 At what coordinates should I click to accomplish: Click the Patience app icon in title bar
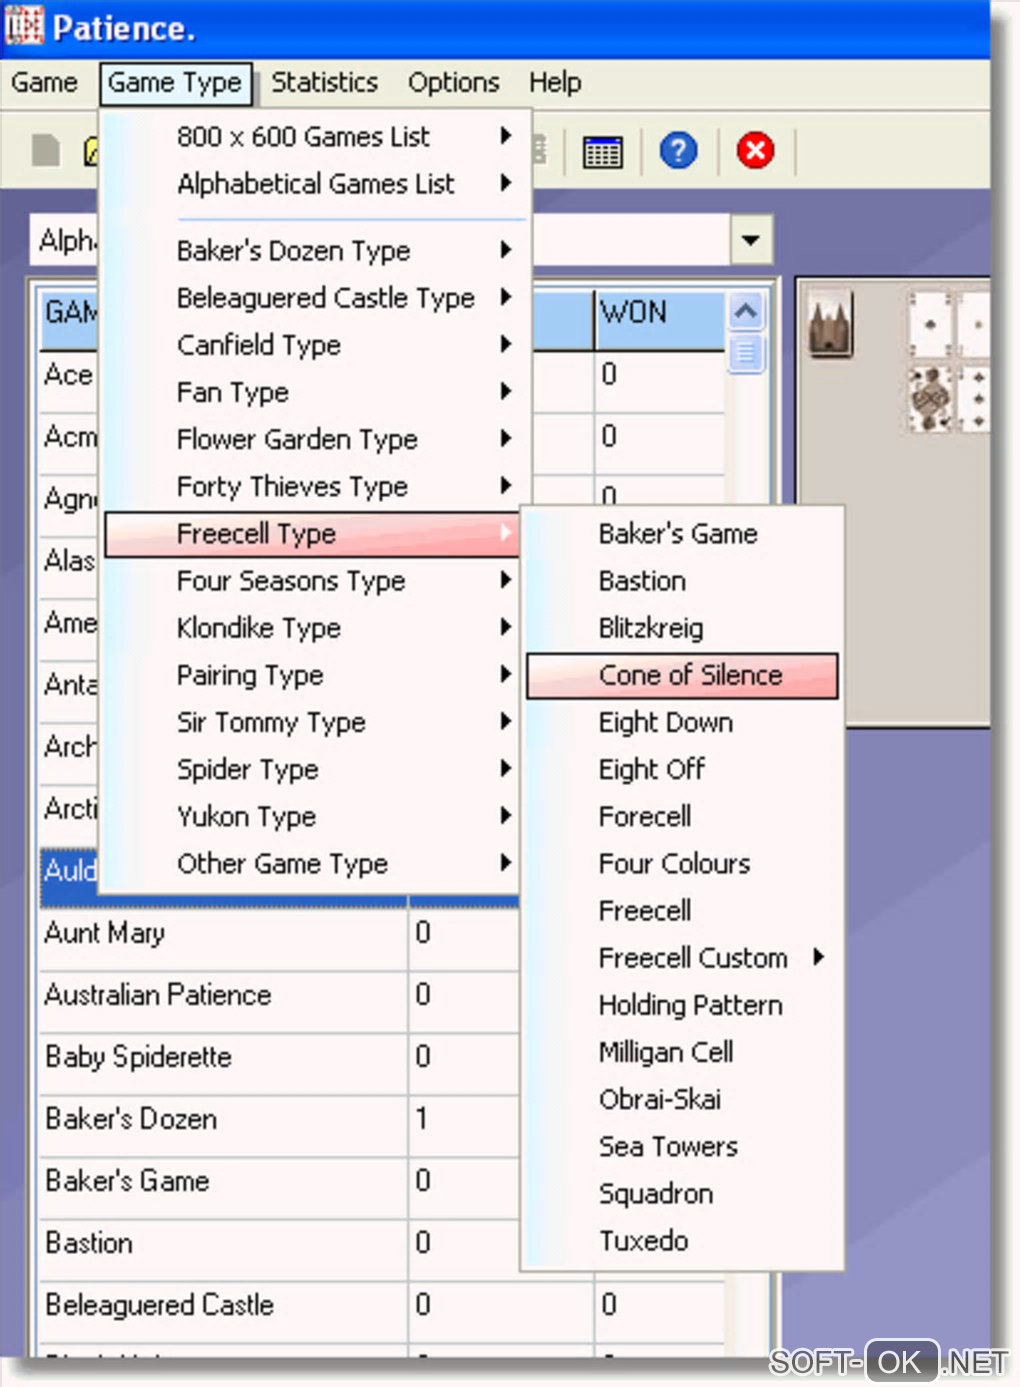click(x=24, y=27)
